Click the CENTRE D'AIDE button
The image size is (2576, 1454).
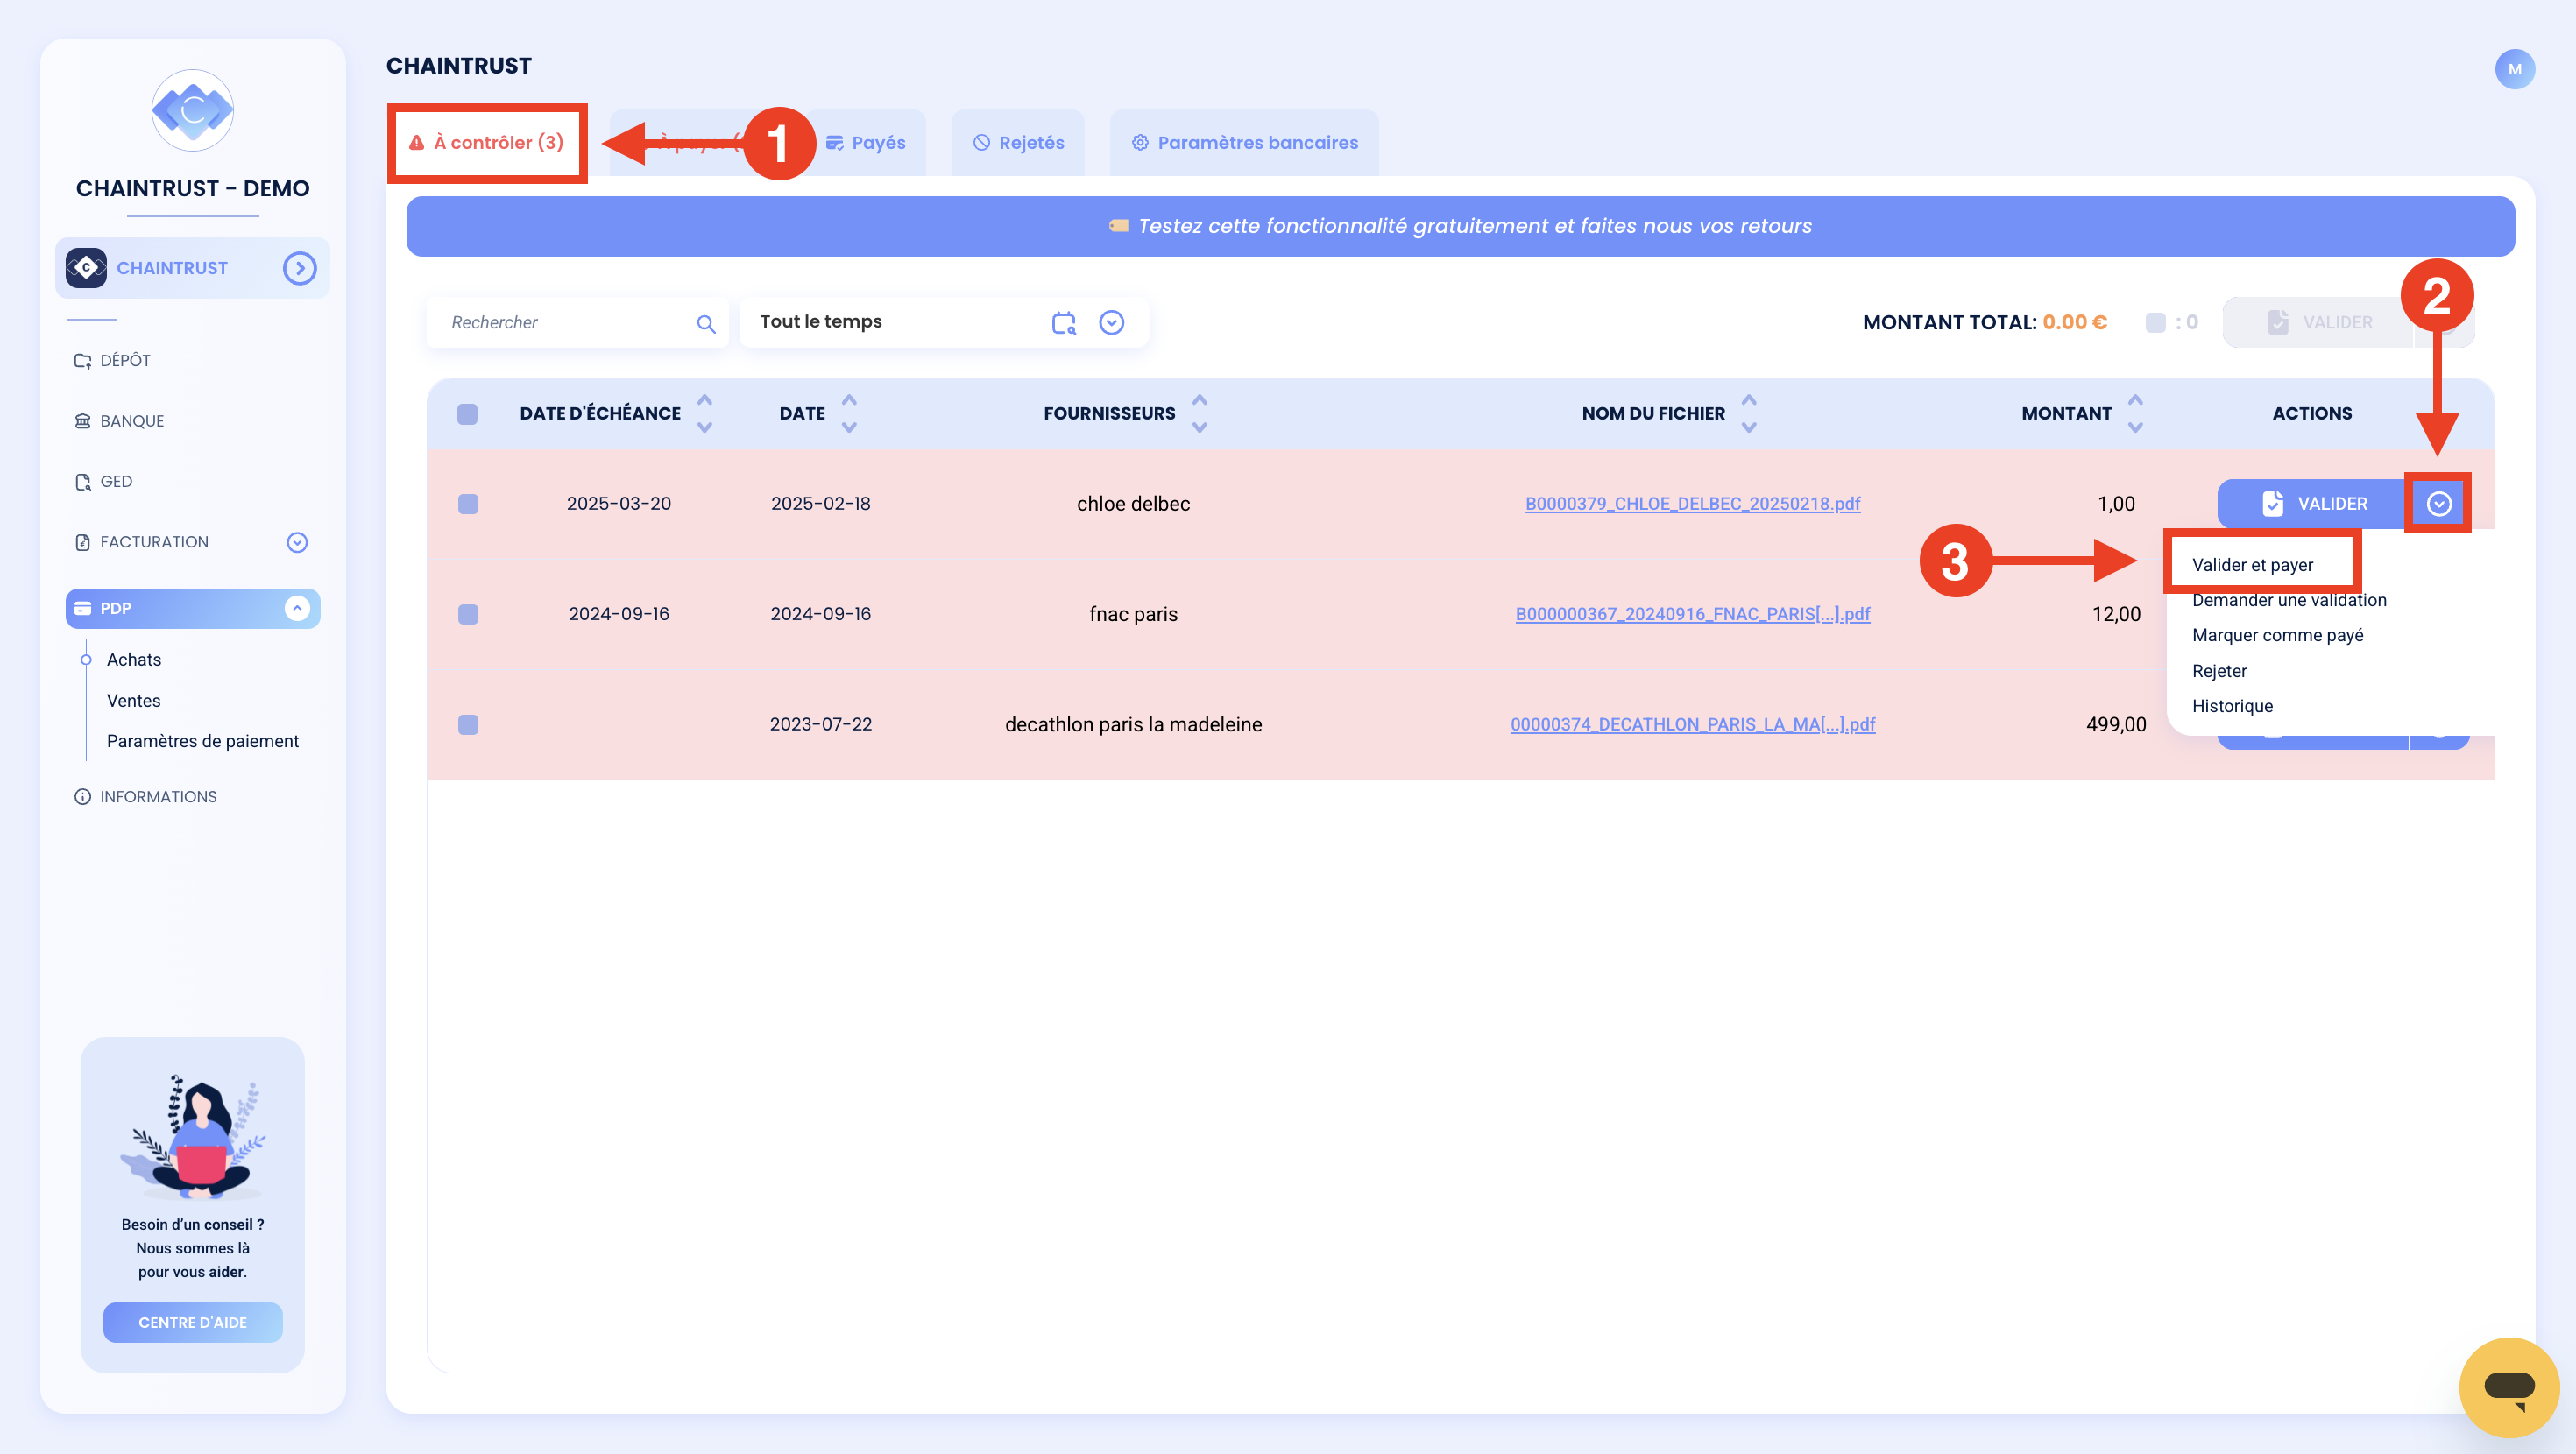tap(192, 1322)
